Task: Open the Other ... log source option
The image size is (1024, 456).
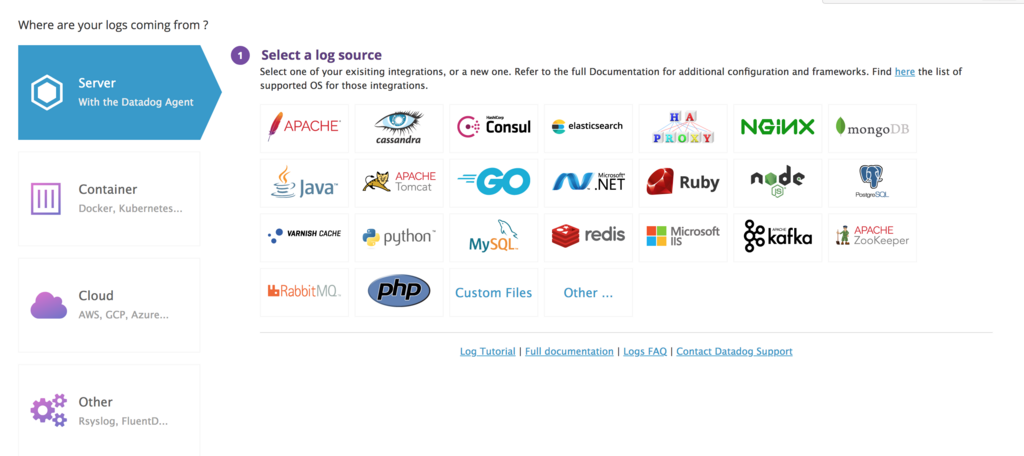Action: pos(588,292)
